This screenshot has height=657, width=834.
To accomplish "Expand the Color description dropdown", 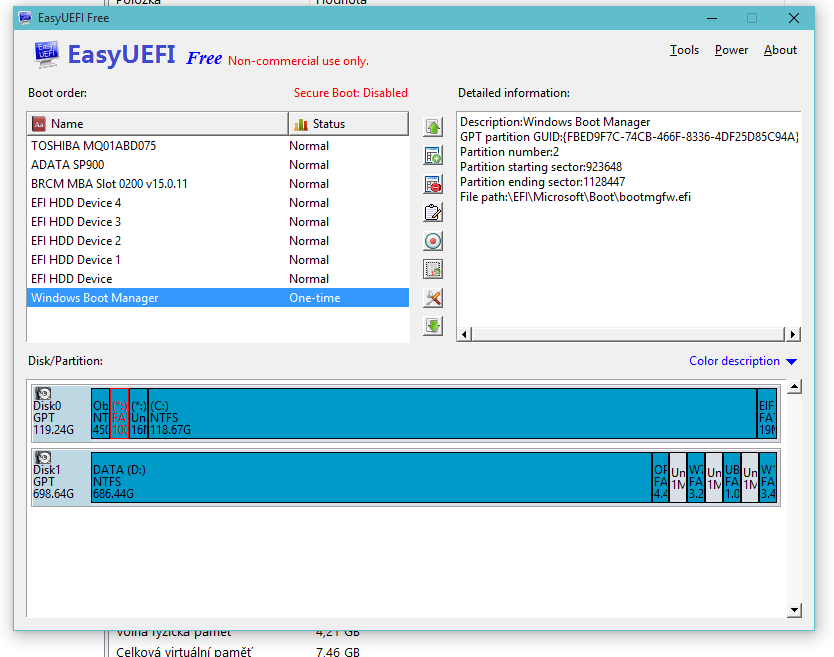I will 743,361.
